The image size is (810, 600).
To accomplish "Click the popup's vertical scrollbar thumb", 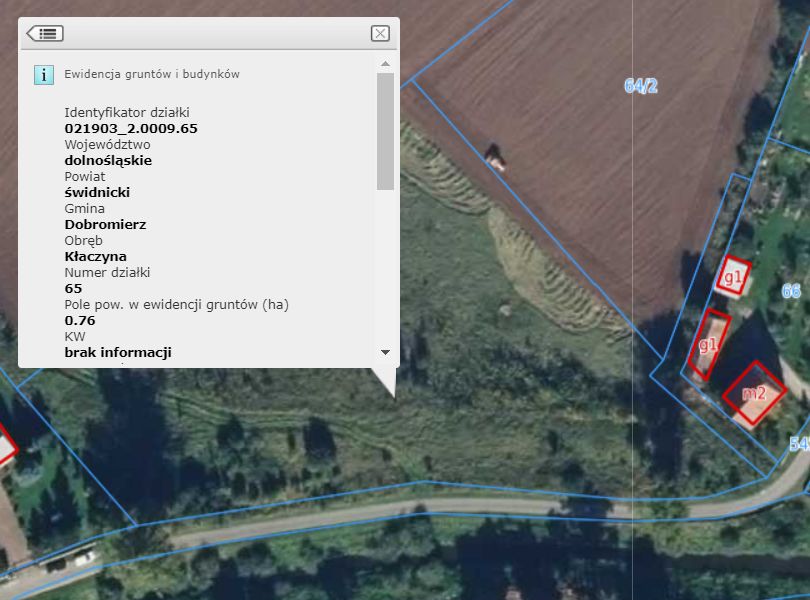I will [385, 131].
